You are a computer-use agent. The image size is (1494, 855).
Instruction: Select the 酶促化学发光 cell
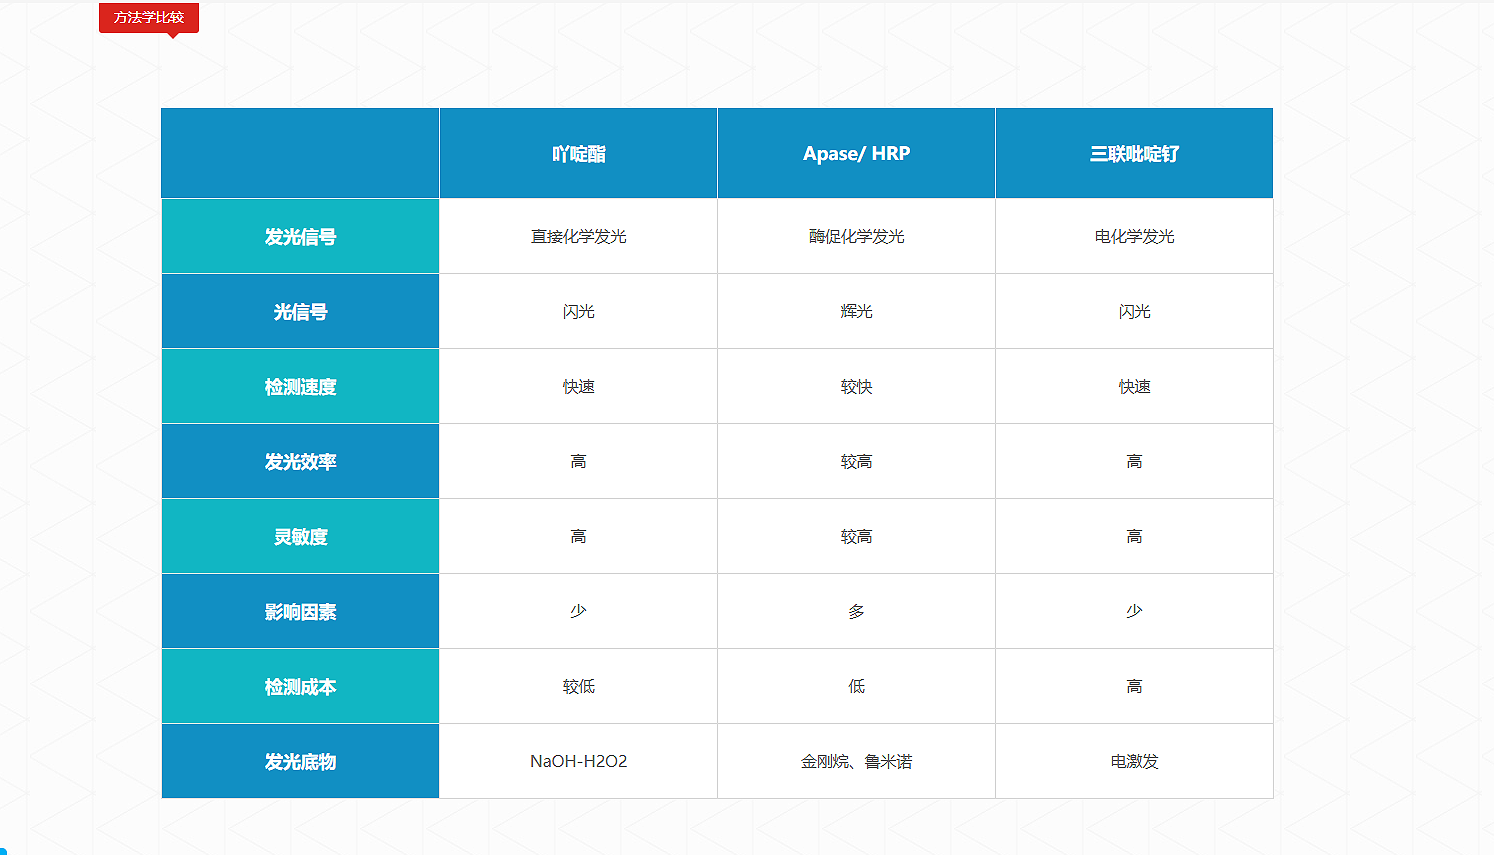click(x=856, y=237)
